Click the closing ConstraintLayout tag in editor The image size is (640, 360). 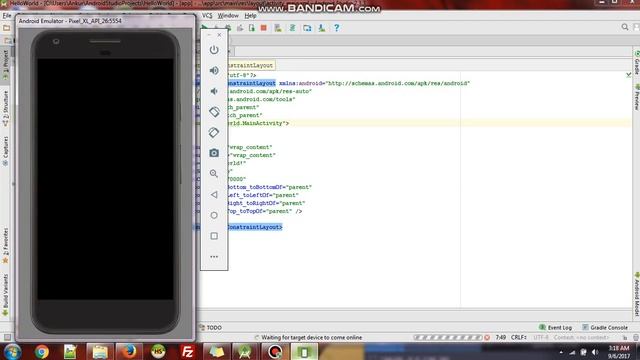(x=255, y=227)
